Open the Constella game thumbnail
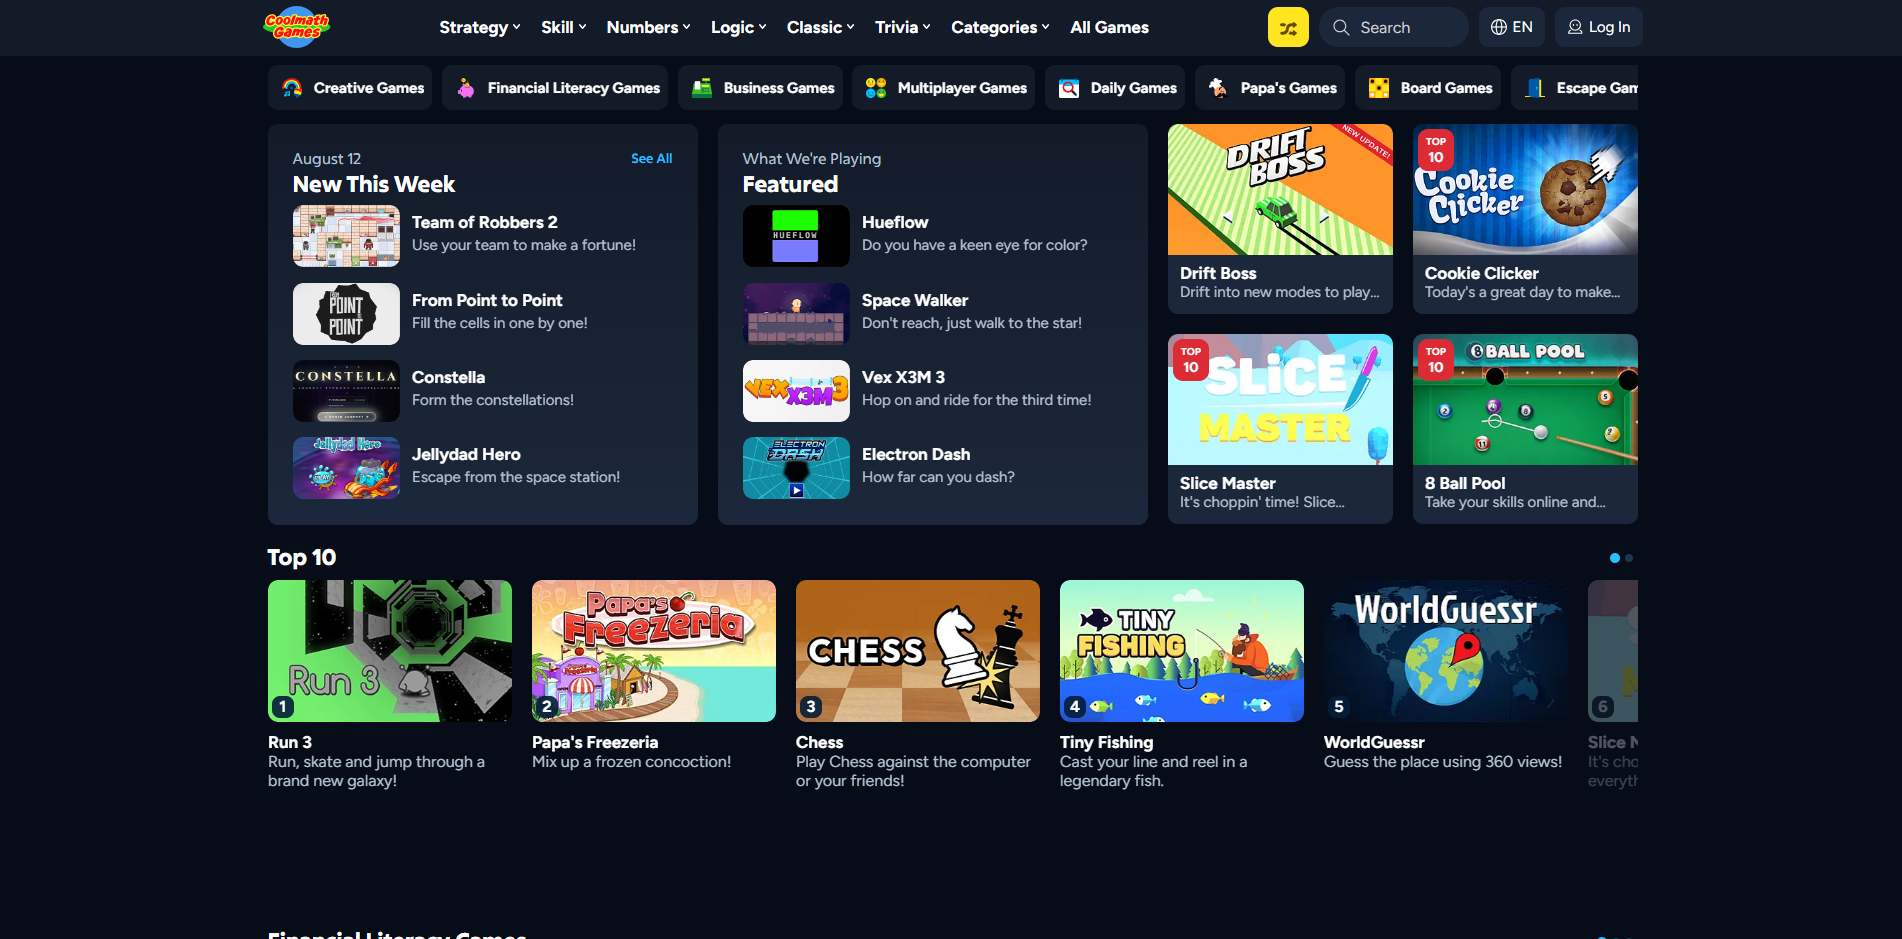This screenshot has height=939, width=1902. 346,391
